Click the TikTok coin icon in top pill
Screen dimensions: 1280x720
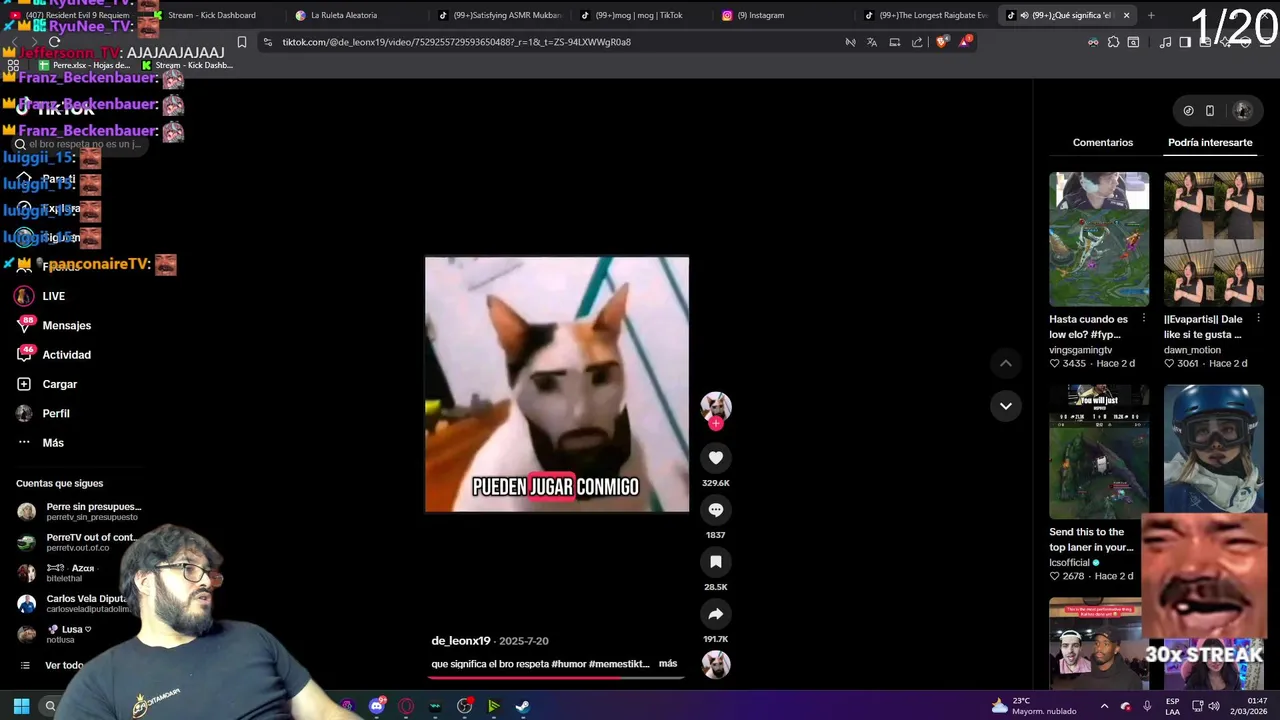(1188, 111)
